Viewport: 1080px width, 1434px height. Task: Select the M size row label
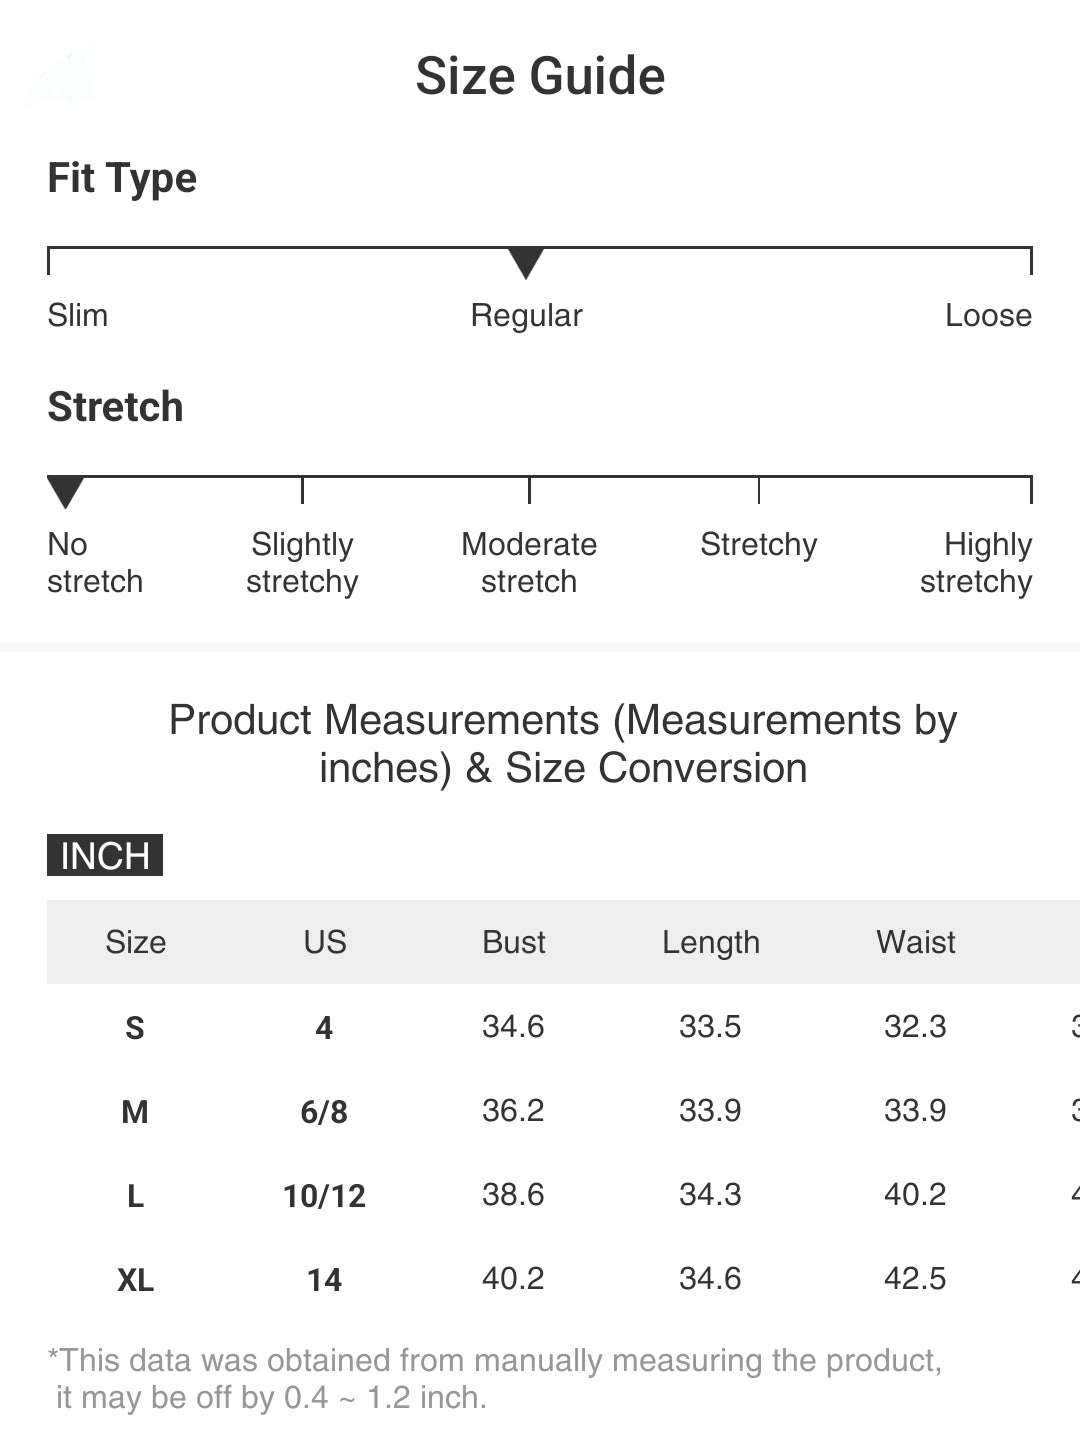[135, 1111]
